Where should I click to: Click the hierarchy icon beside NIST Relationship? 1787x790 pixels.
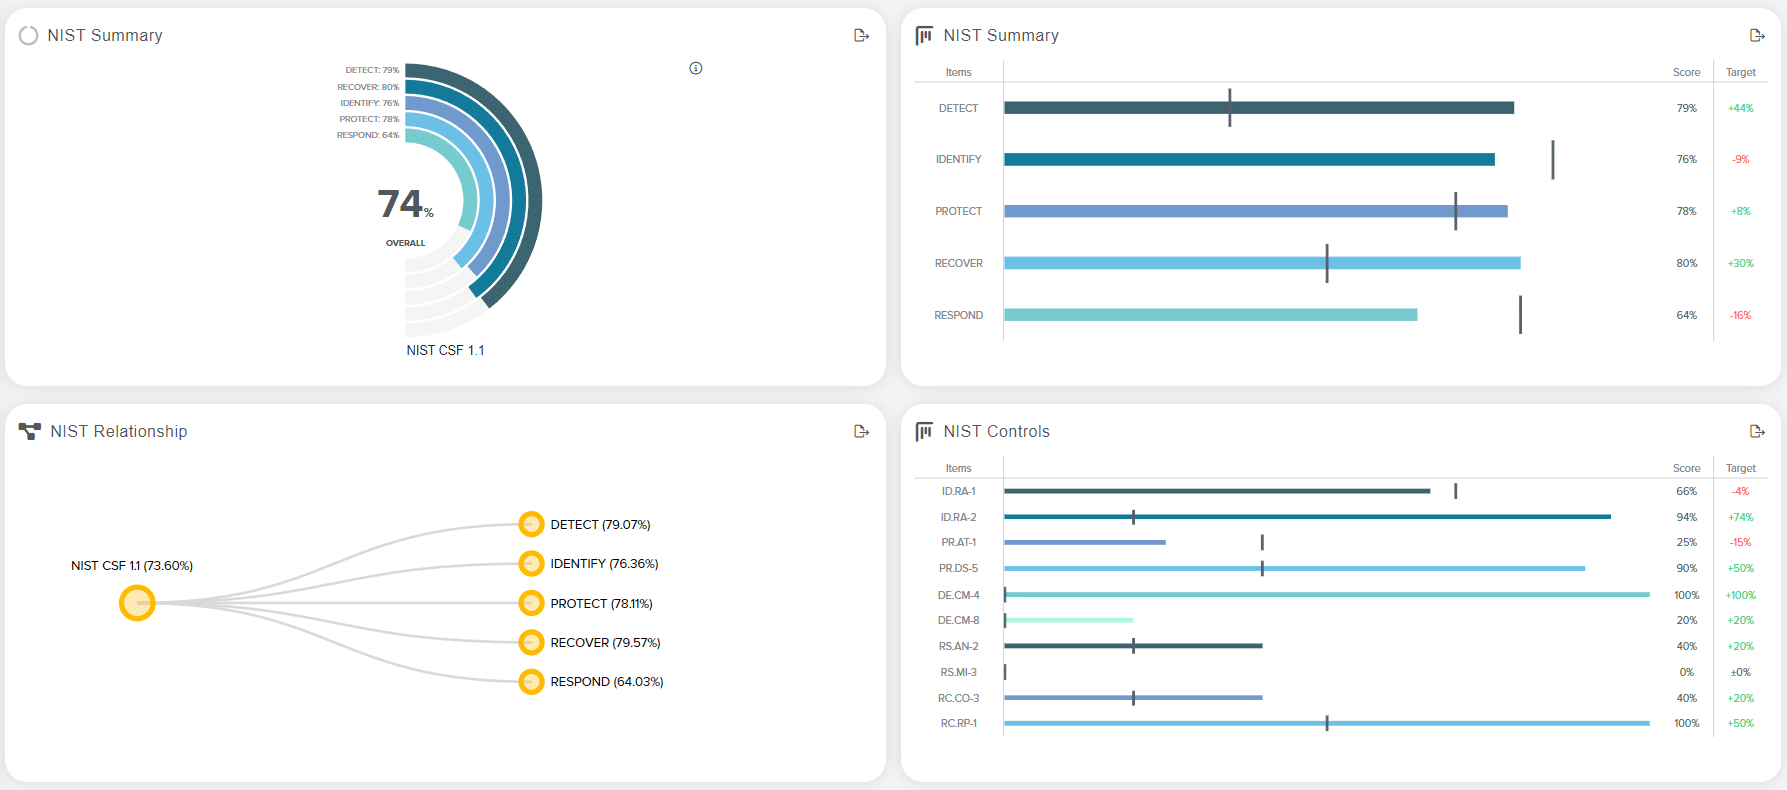(30, 431)
